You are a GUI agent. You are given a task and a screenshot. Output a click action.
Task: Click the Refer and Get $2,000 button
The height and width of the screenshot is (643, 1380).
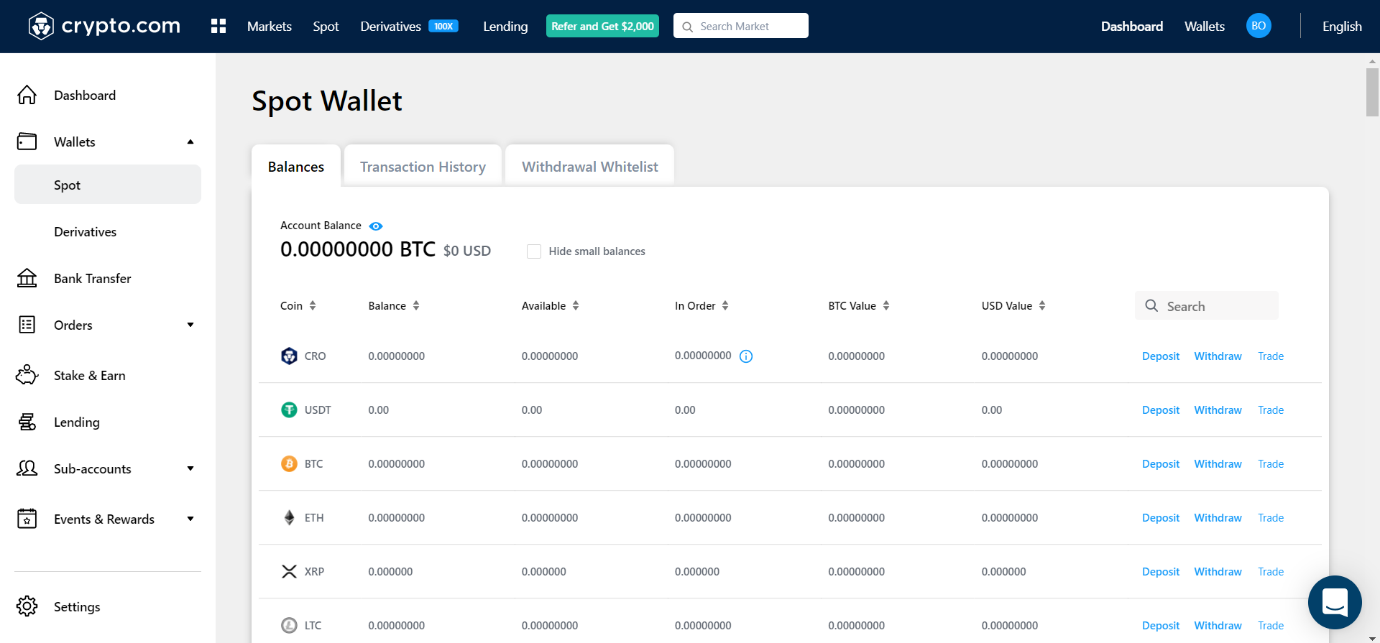602,26
